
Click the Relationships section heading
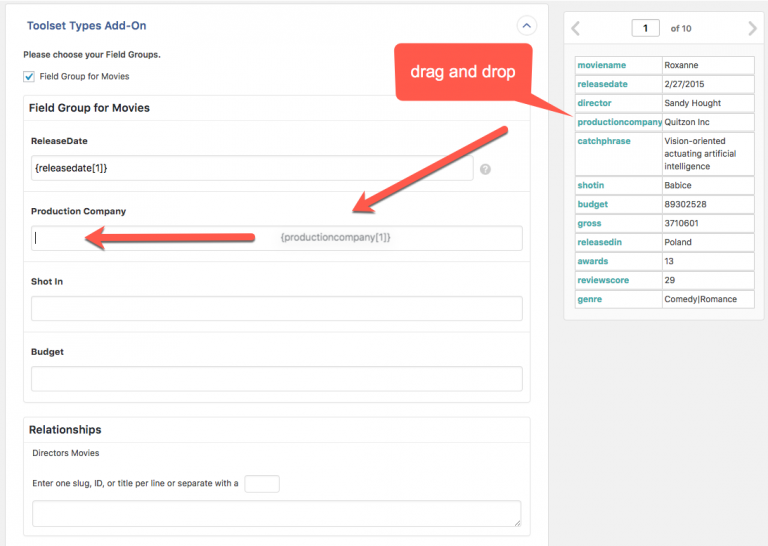point(65,429)
